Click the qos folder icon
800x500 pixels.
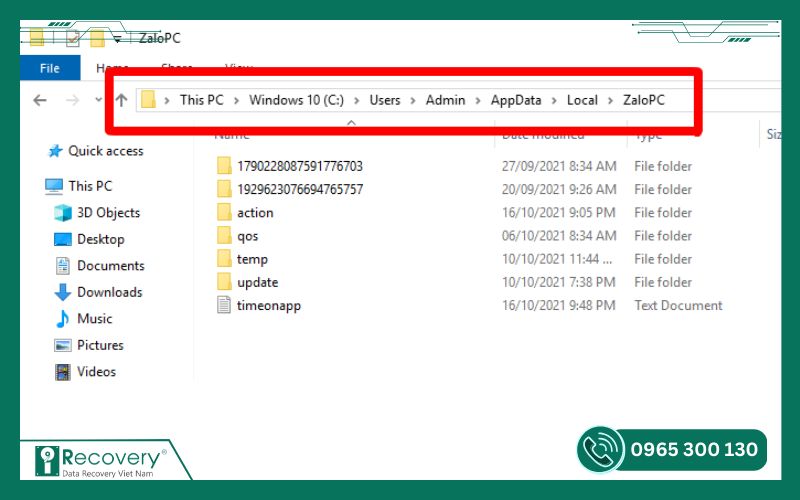(x=224, y=236)
